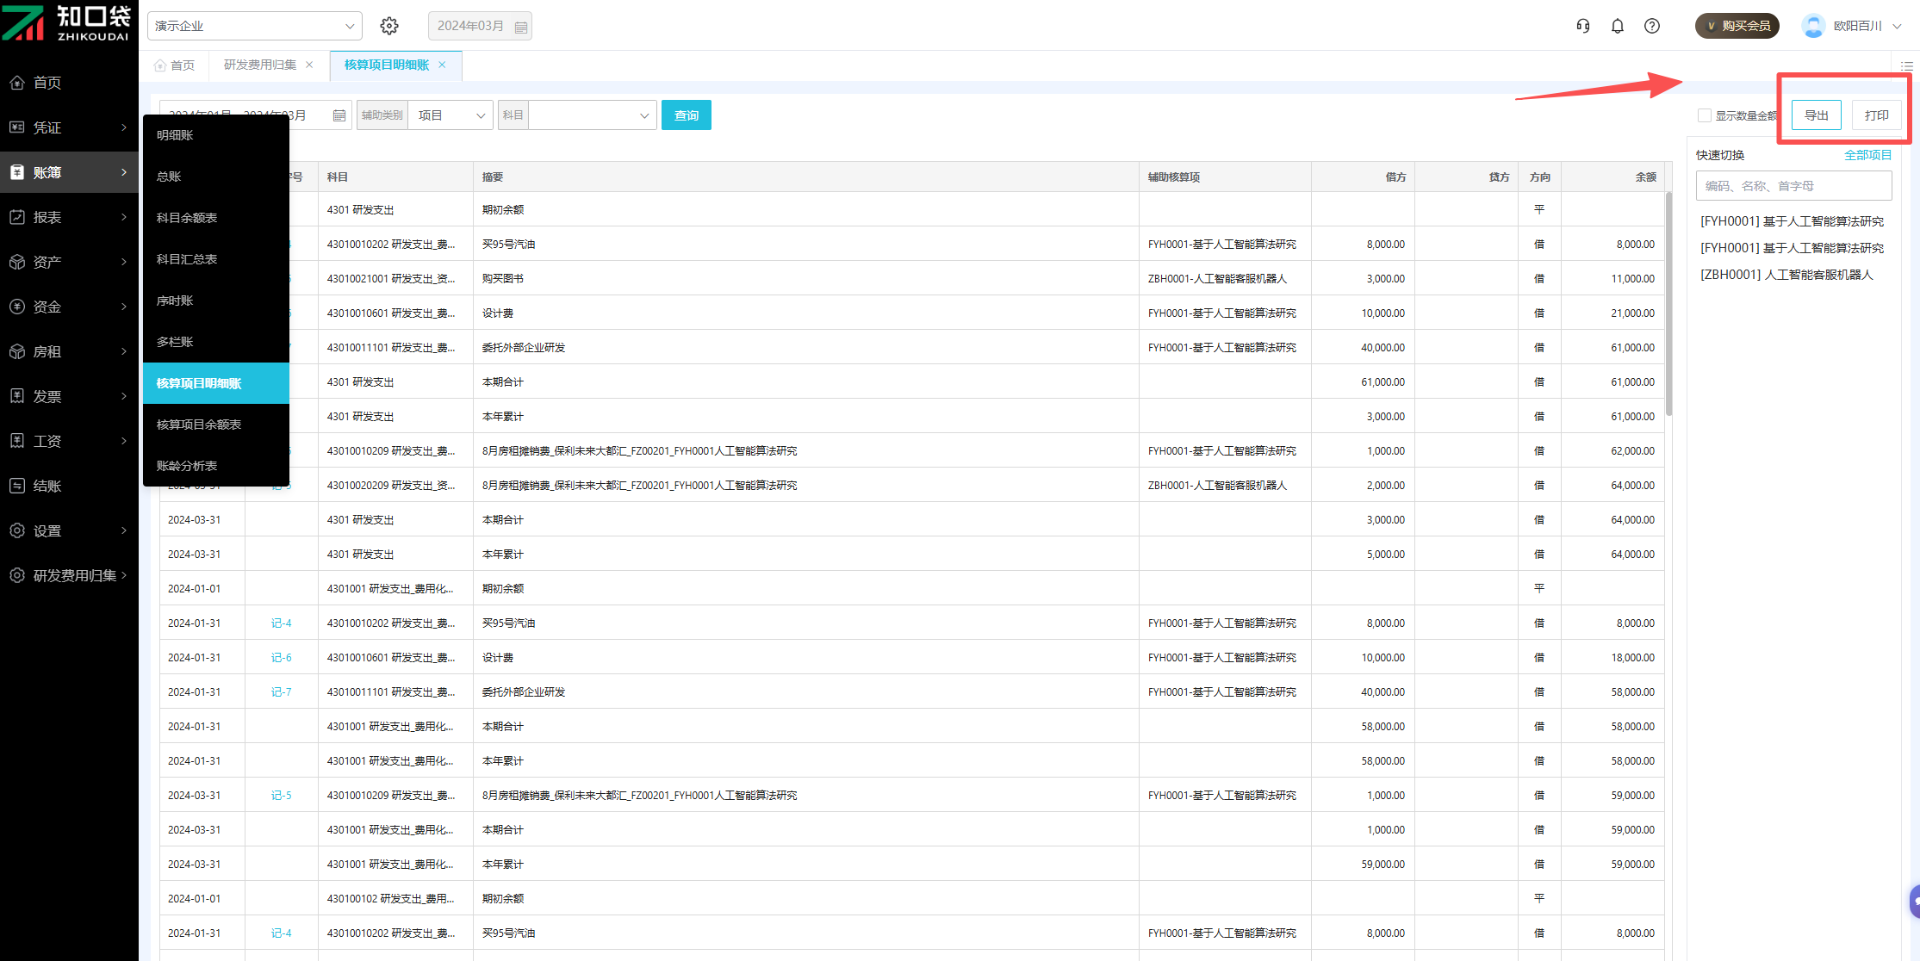The image size is (1920, 961).
Task: Click the tab list icon at top right
Action: [x=1906, y=66]
